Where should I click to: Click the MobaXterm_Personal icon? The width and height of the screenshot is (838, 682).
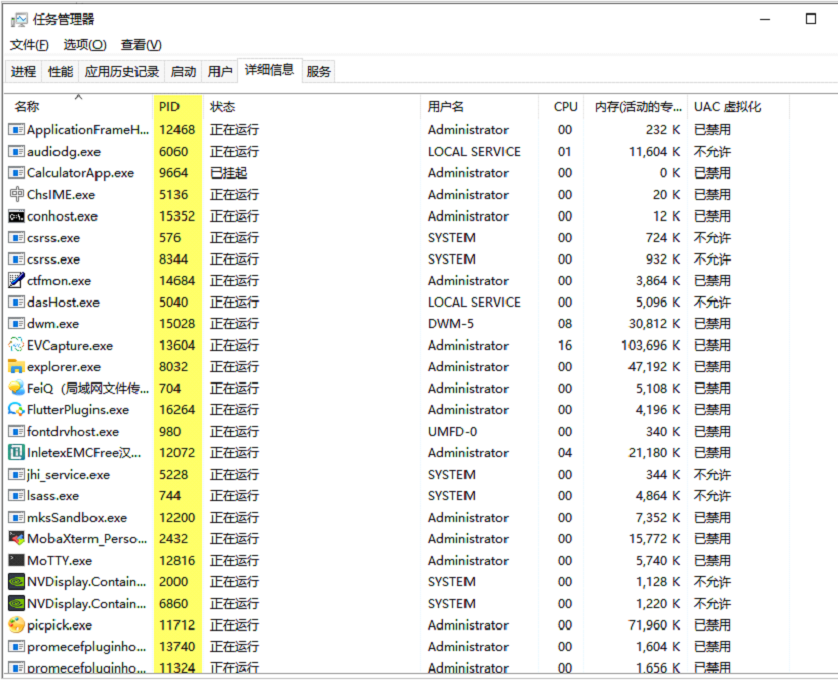point(17,538)
